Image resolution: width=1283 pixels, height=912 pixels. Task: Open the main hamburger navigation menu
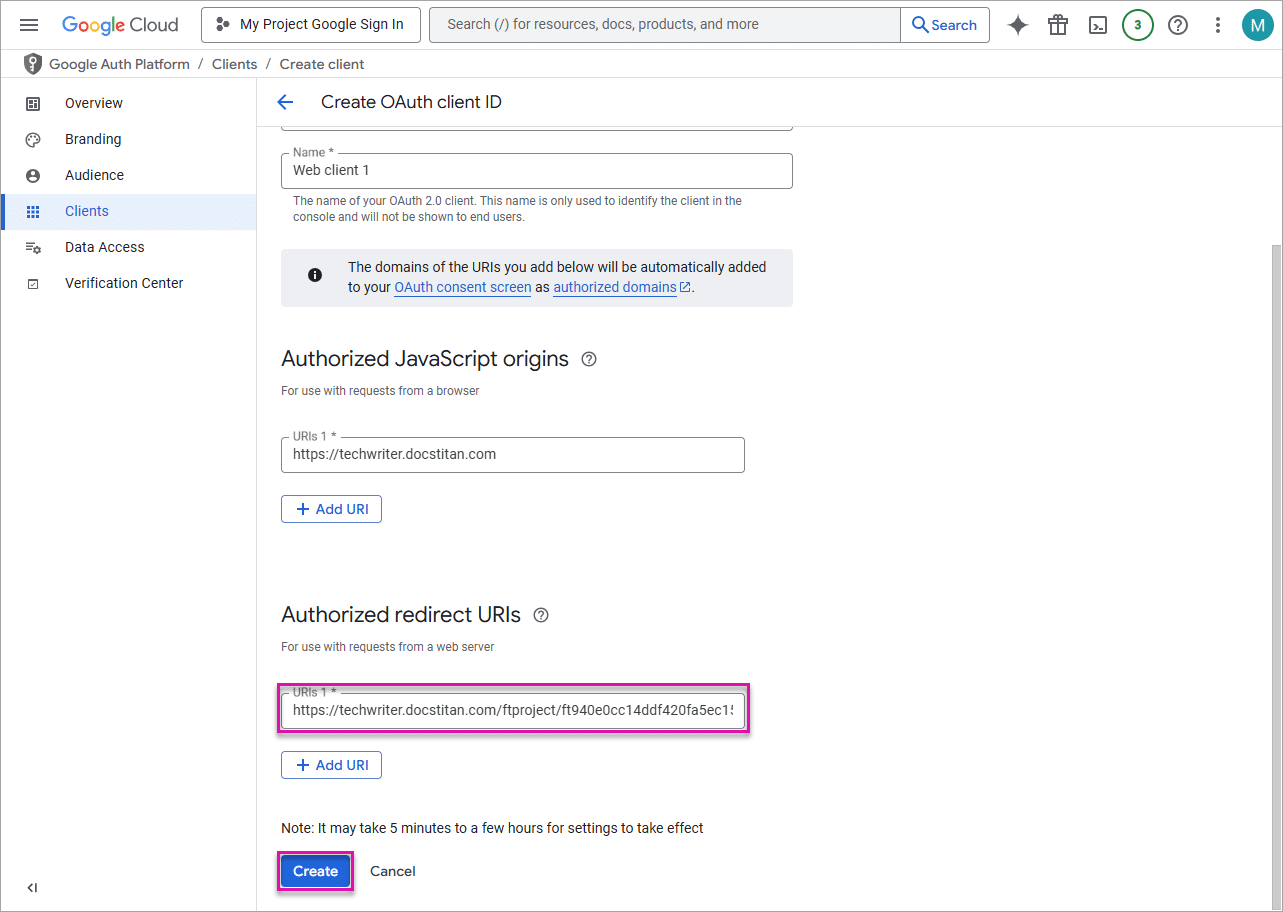[29, 25]
